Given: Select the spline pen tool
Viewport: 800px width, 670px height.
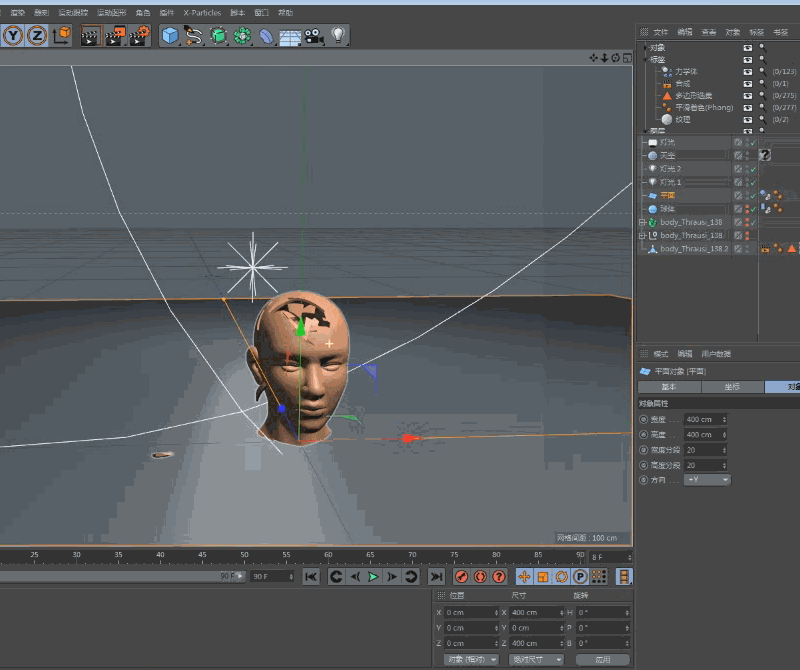Looking at the screenshot, I should [x=194, y=36].
